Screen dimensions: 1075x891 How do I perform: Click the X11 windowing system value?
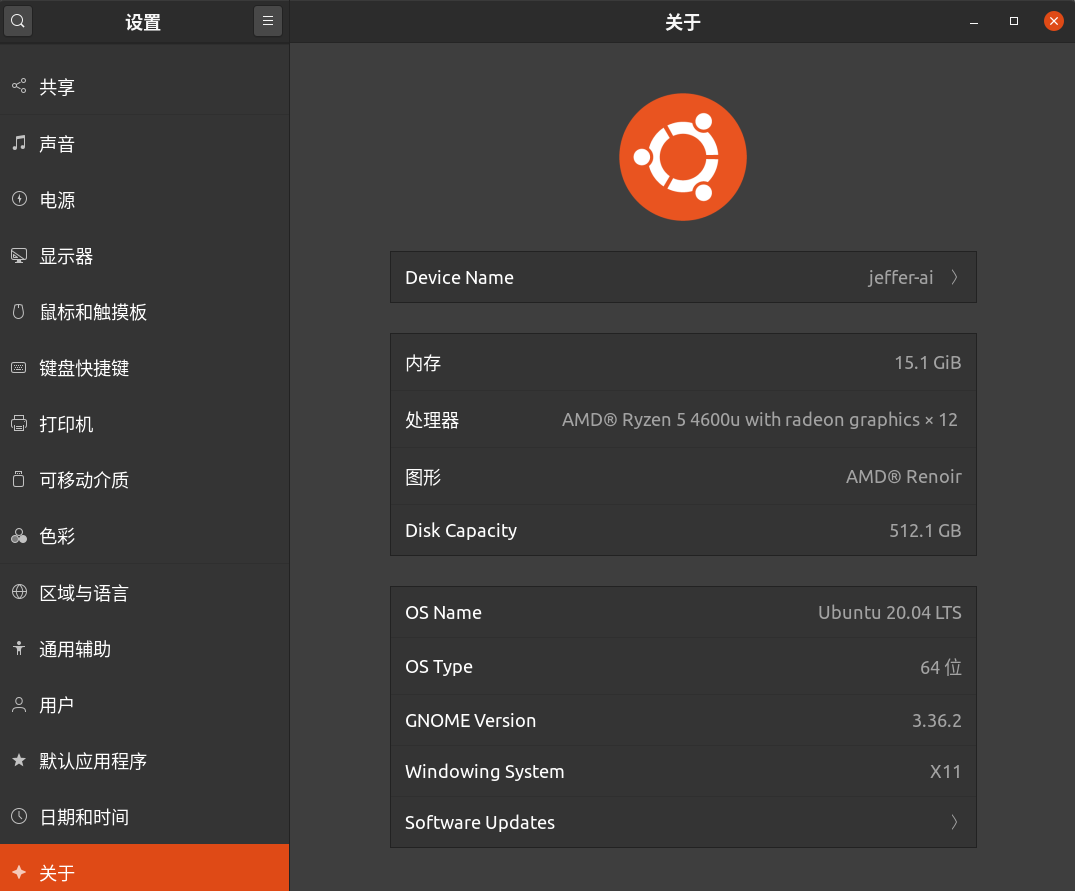[945, 772]
